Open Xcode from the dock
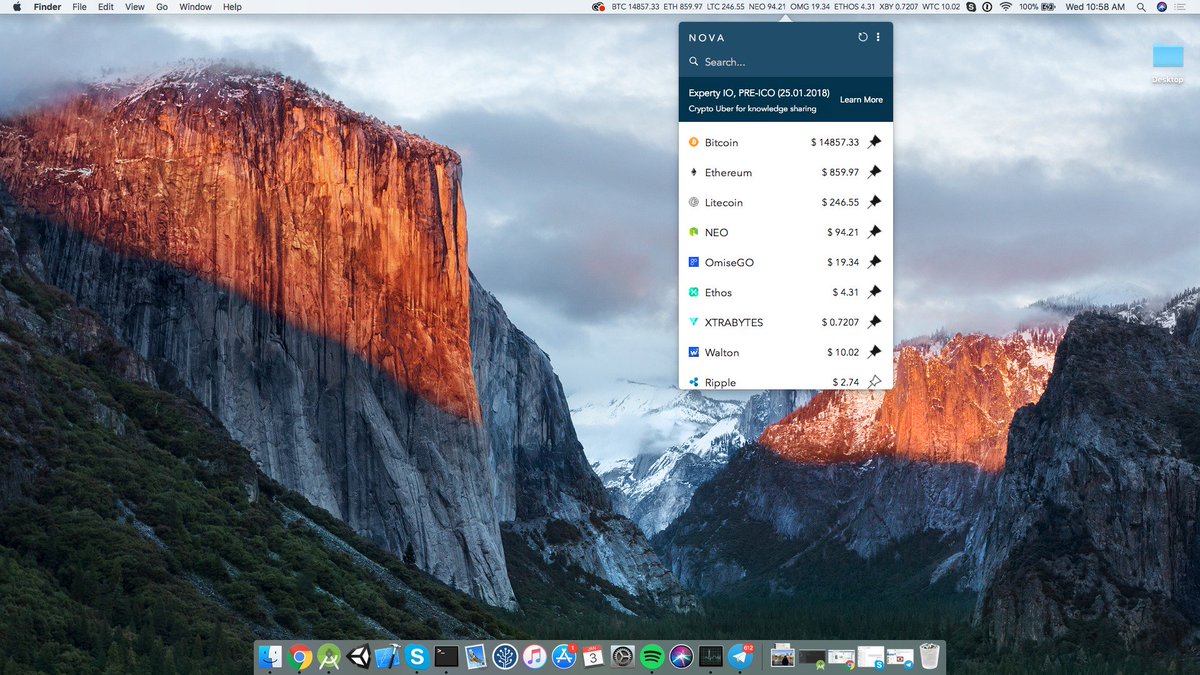The width and height of the screenshot is (1200, 675). click(x=388, y=656)
